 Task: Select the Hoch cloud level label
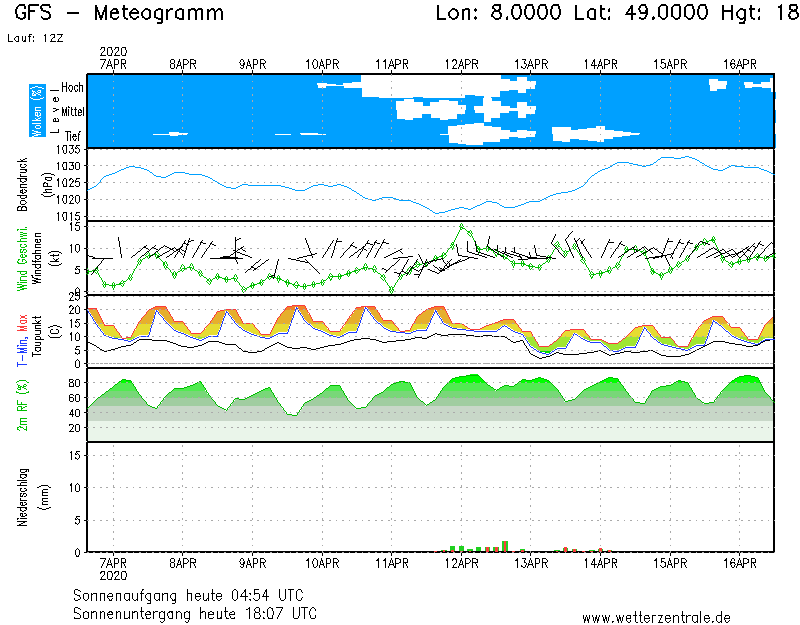click(72, 88)
